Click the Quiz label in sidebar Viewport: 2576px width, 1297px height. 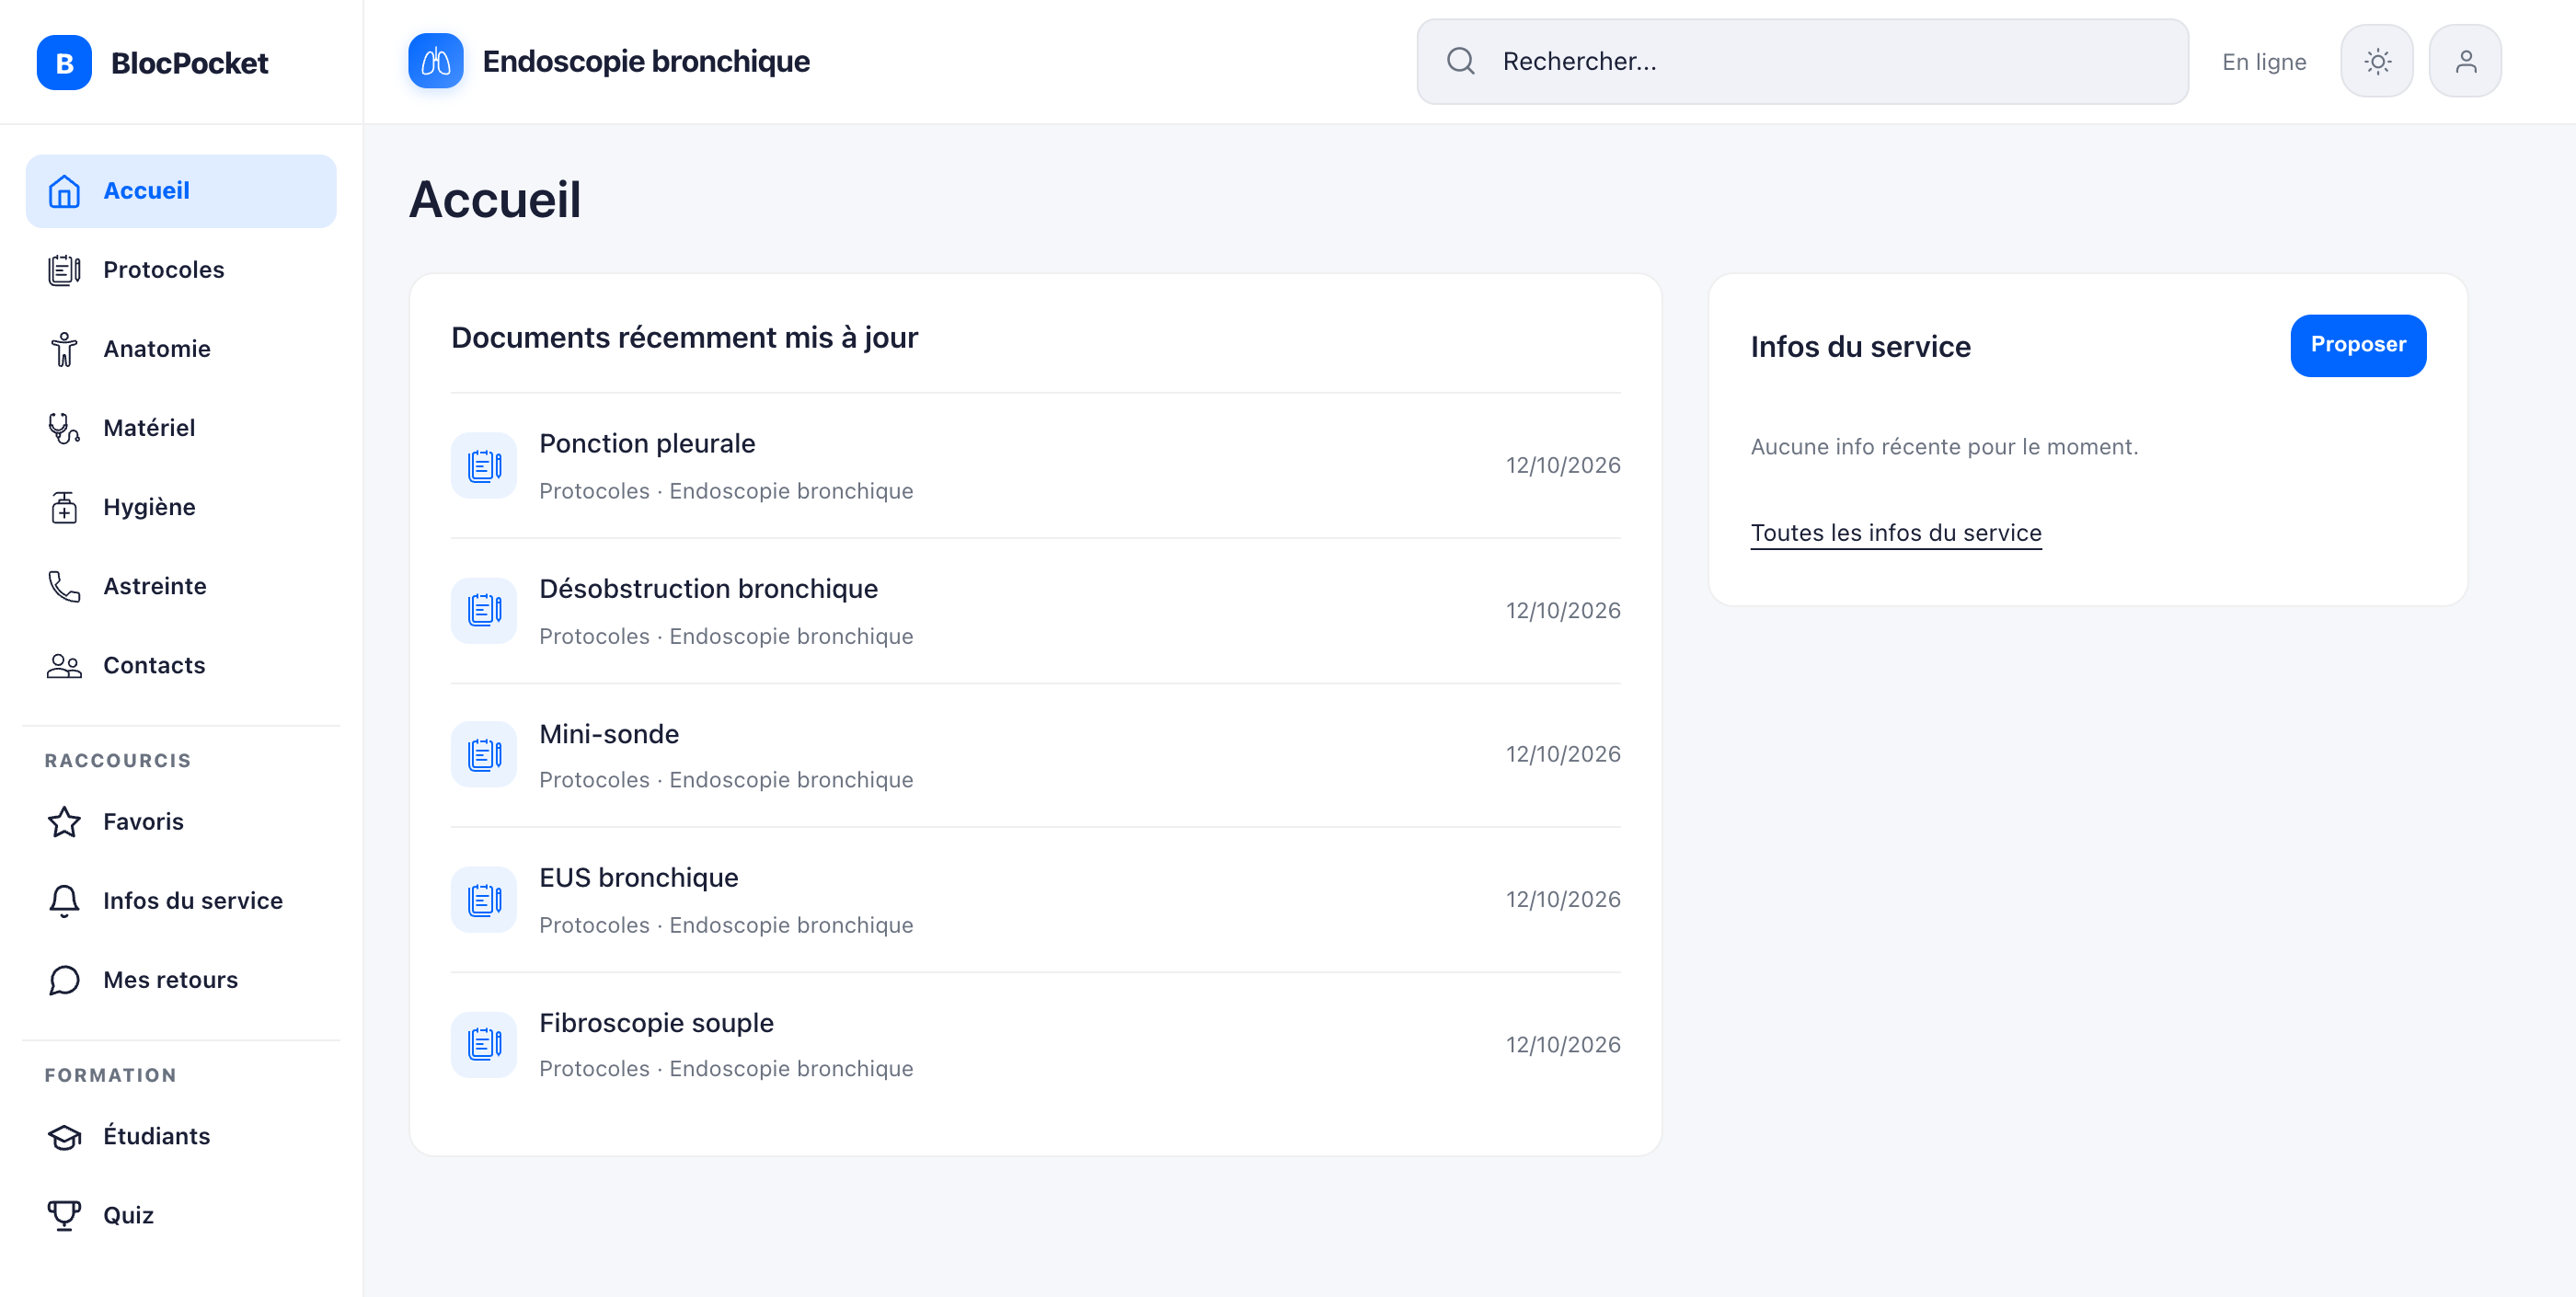pos(128,1215)
